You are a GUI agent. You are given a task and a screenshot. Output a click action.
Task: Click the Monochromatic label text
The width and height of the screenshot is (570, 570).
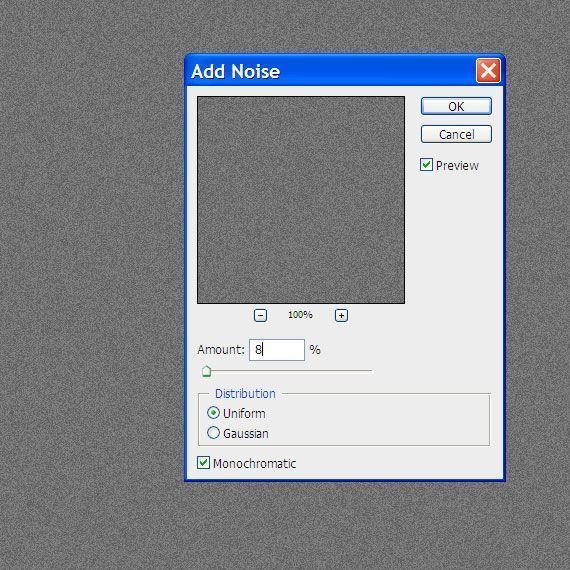[x=254, y=463]
